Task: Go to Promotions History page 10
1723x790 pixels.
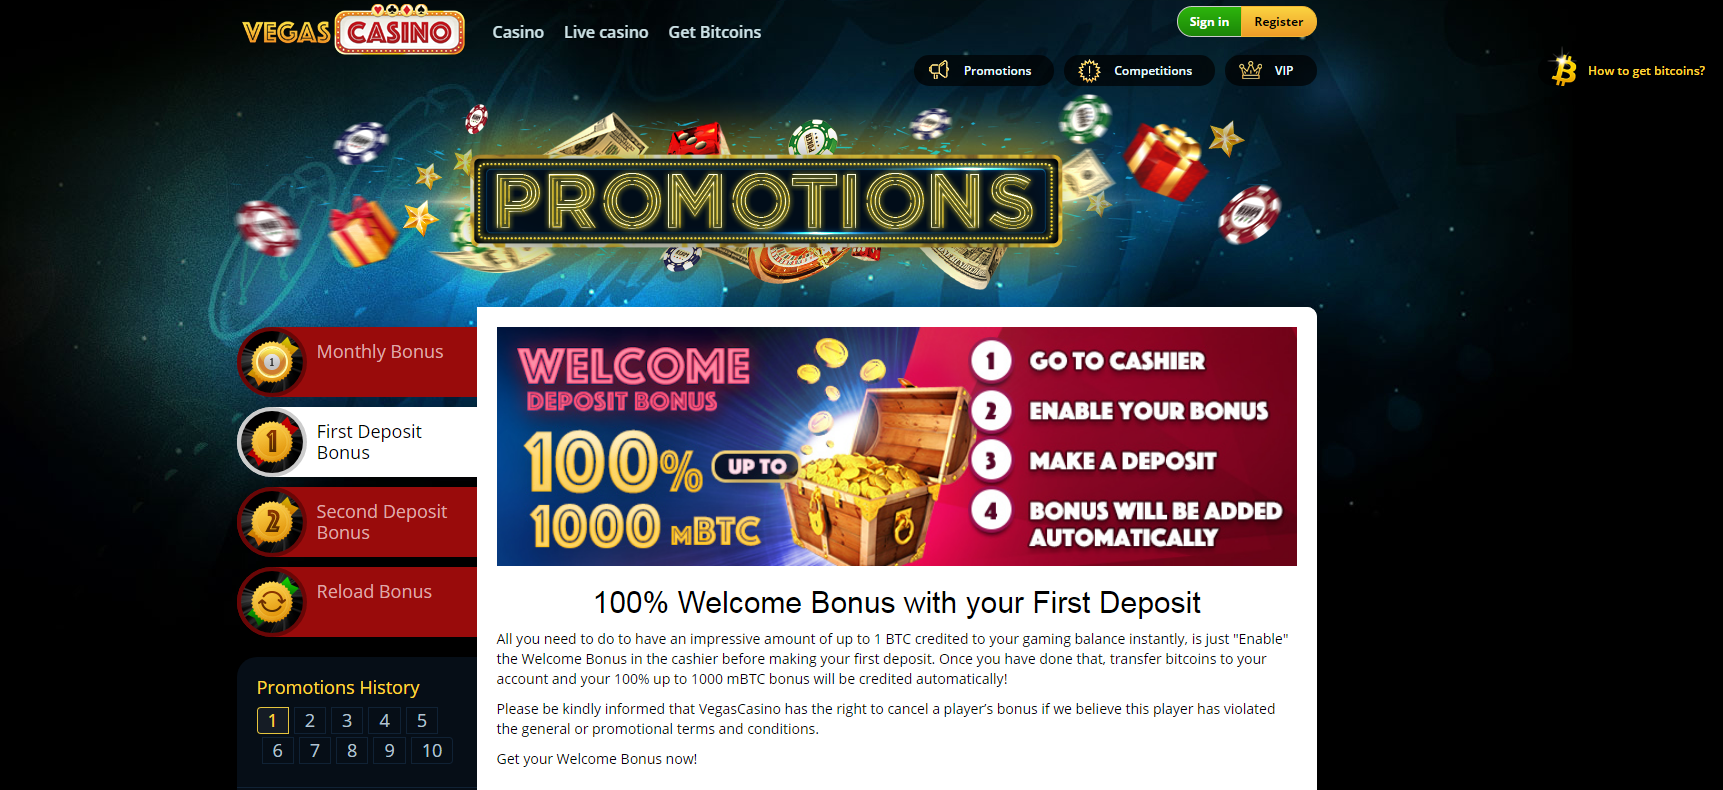Action: tap(432, 751)
